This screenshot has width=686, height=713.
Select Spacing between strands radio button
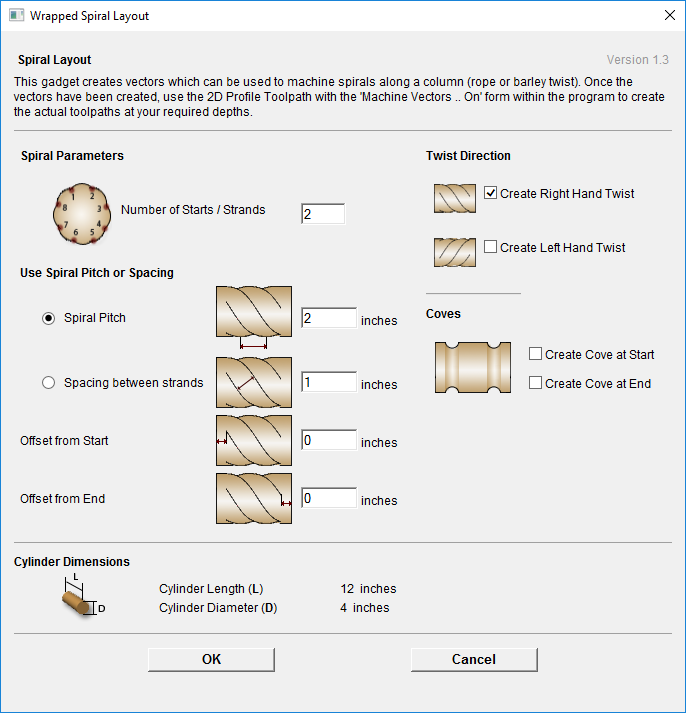click(48, 382)
